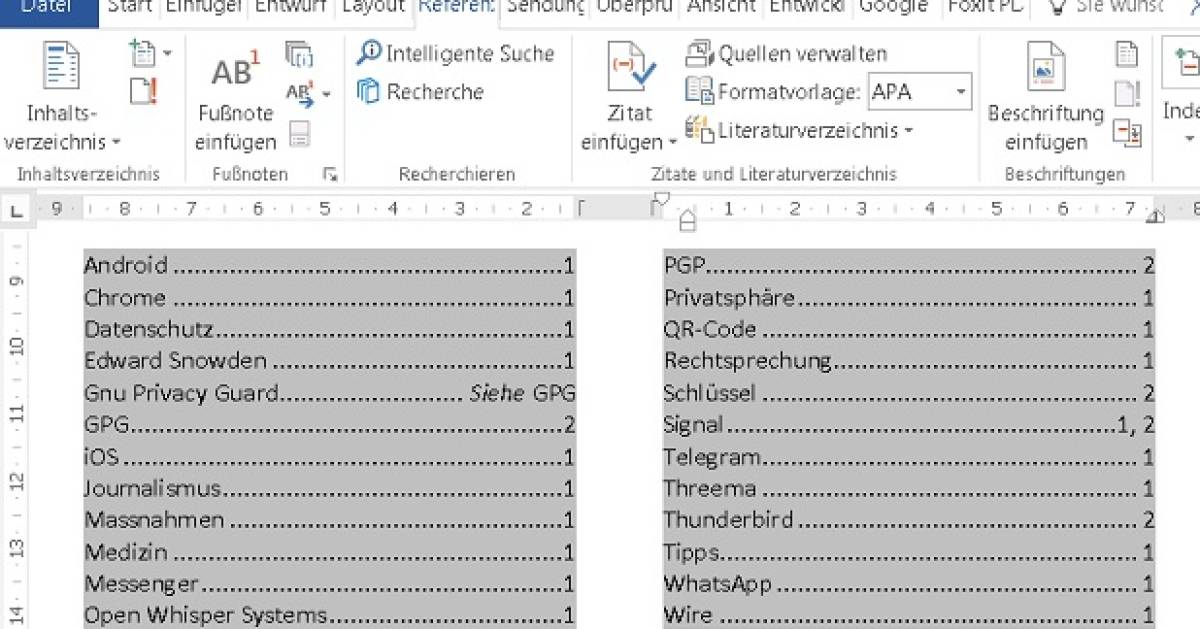Click the Telegram index entry
This screenshot has height=629, width=1200.
pos(712,457)
